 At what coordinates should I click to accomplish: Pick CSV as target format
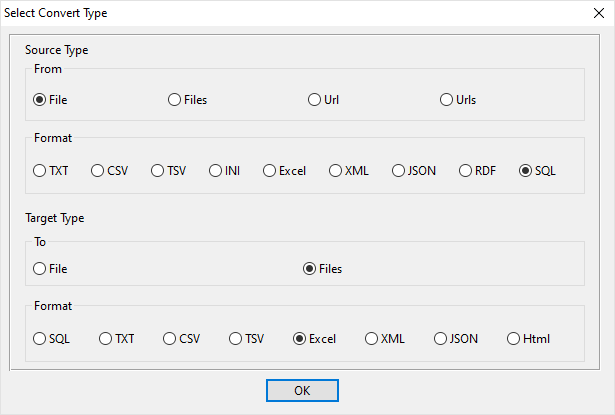click(x=170, y=339)
